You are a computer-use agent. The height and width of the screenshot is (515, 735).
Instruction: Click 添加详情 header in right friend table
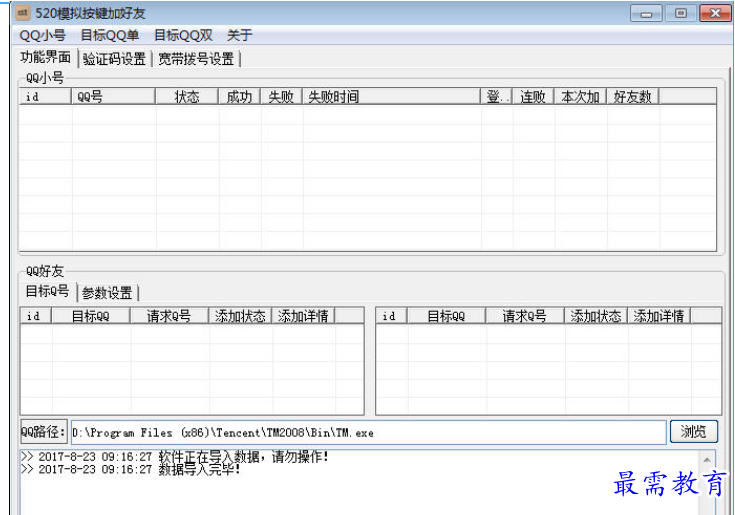(659, 316)
